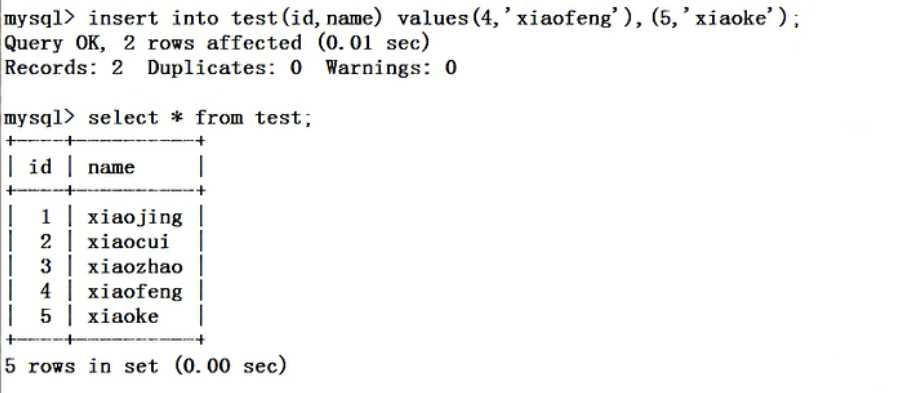
Task: Click id value 3 in table
Action: point(45,267)
